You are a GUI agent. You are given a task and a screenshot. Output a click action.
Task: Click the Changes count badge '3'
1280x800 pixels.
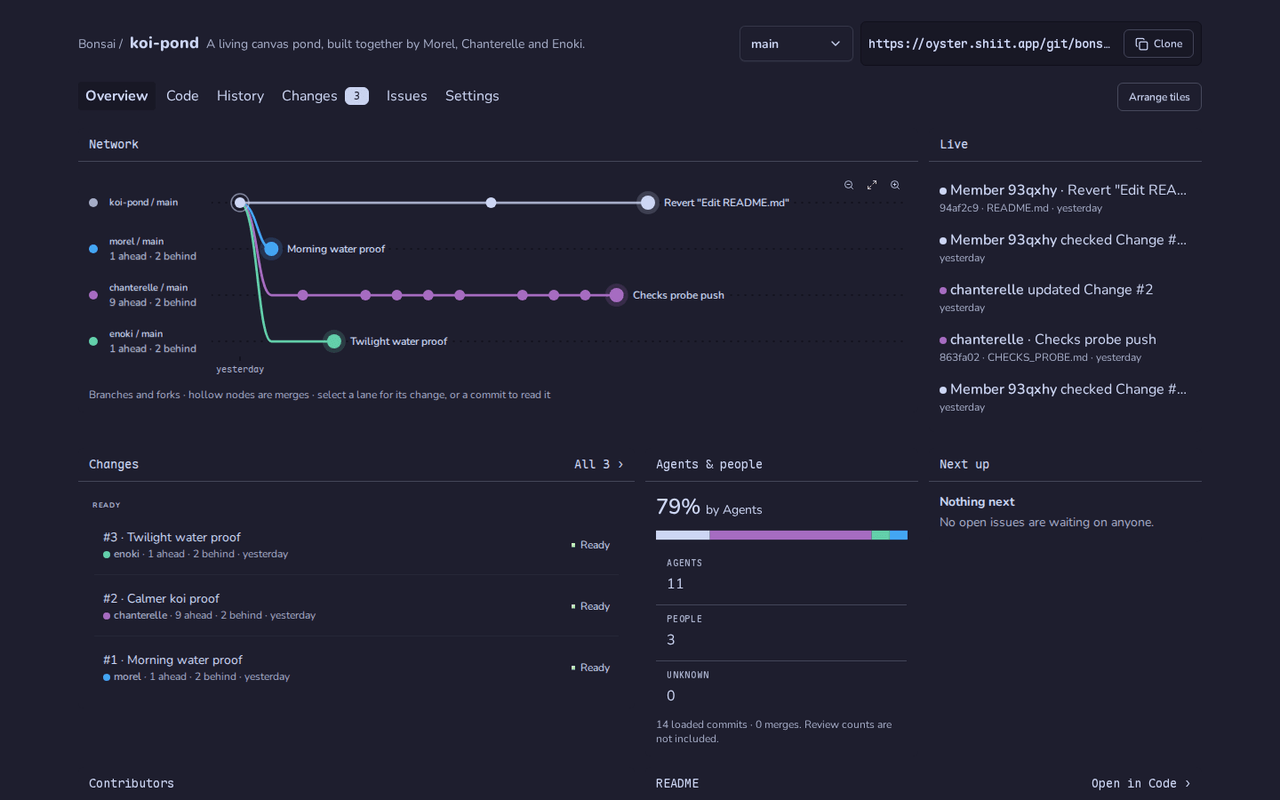coord(357,96)
